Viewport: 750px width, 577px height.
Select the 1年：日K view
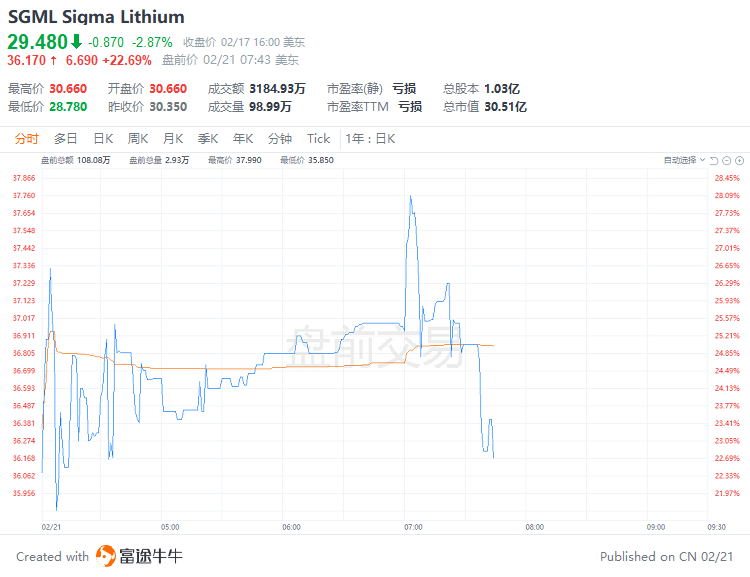[x=371, y=139]
